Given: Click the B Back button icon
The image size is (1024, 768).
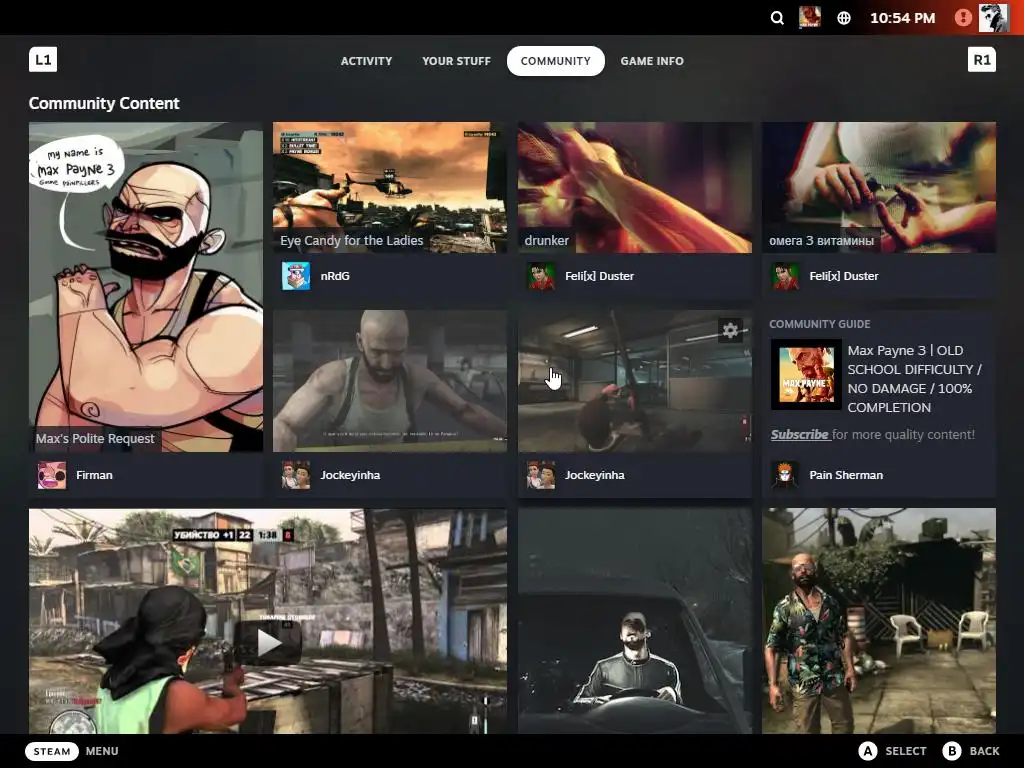Looking at the screenshot, I should tap(952, 751).
